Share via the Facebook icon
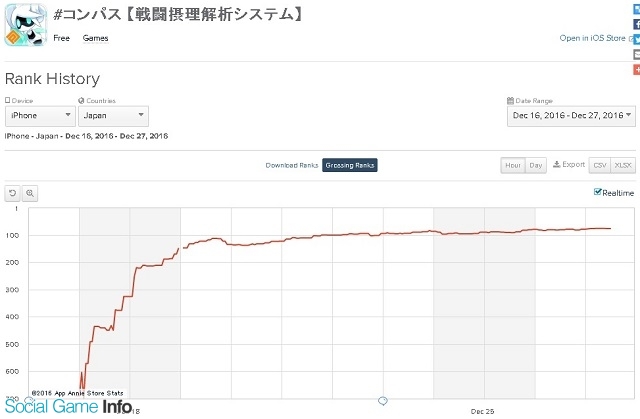Image resolution: width=640 pixels, height=419 pixels. (x=636, y=24)
